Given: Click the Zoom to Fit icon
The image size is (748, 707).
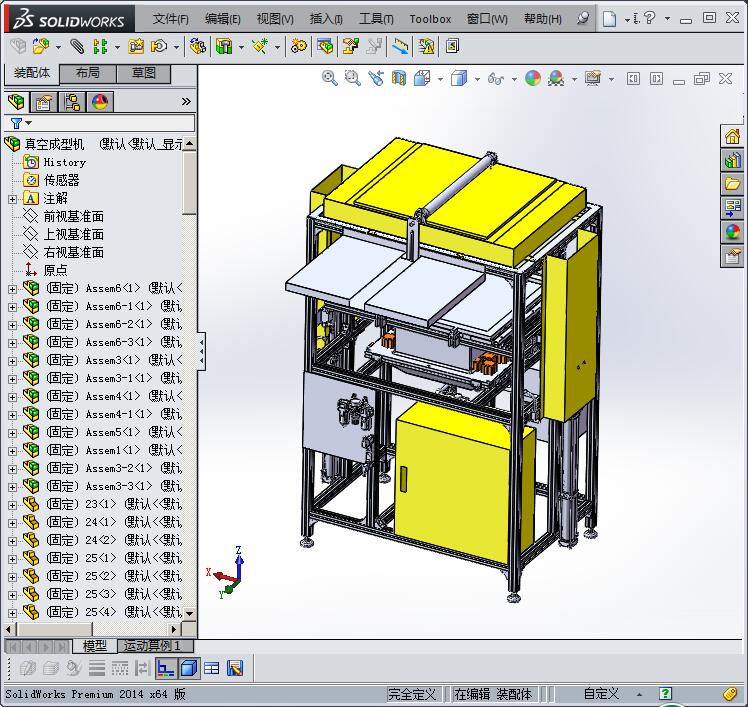Looking at the screenshot, I should [x=329, y=78].
